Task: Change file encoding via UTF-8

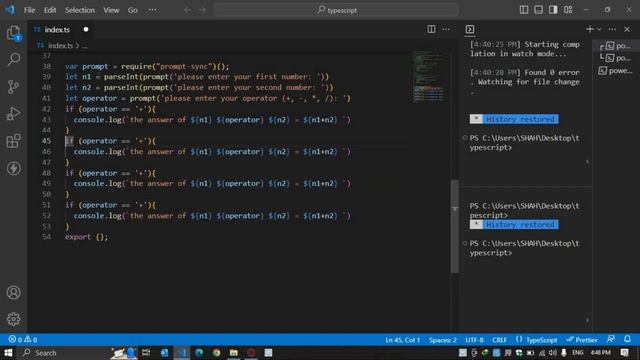Action: [474, 340]
